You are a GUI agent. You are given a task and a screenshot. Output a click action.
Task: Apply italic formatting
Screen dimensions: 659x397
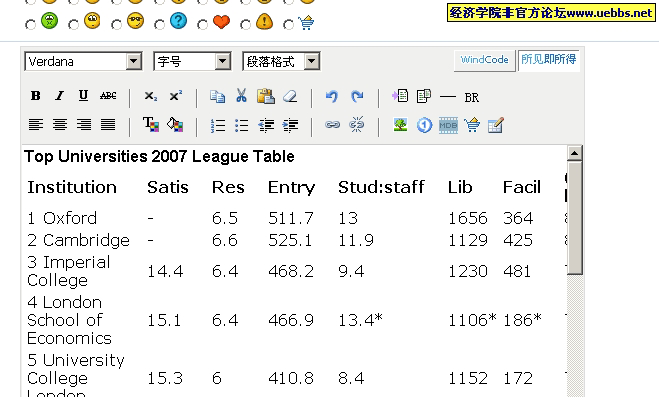pyautogui.click(x=60, y=96)
